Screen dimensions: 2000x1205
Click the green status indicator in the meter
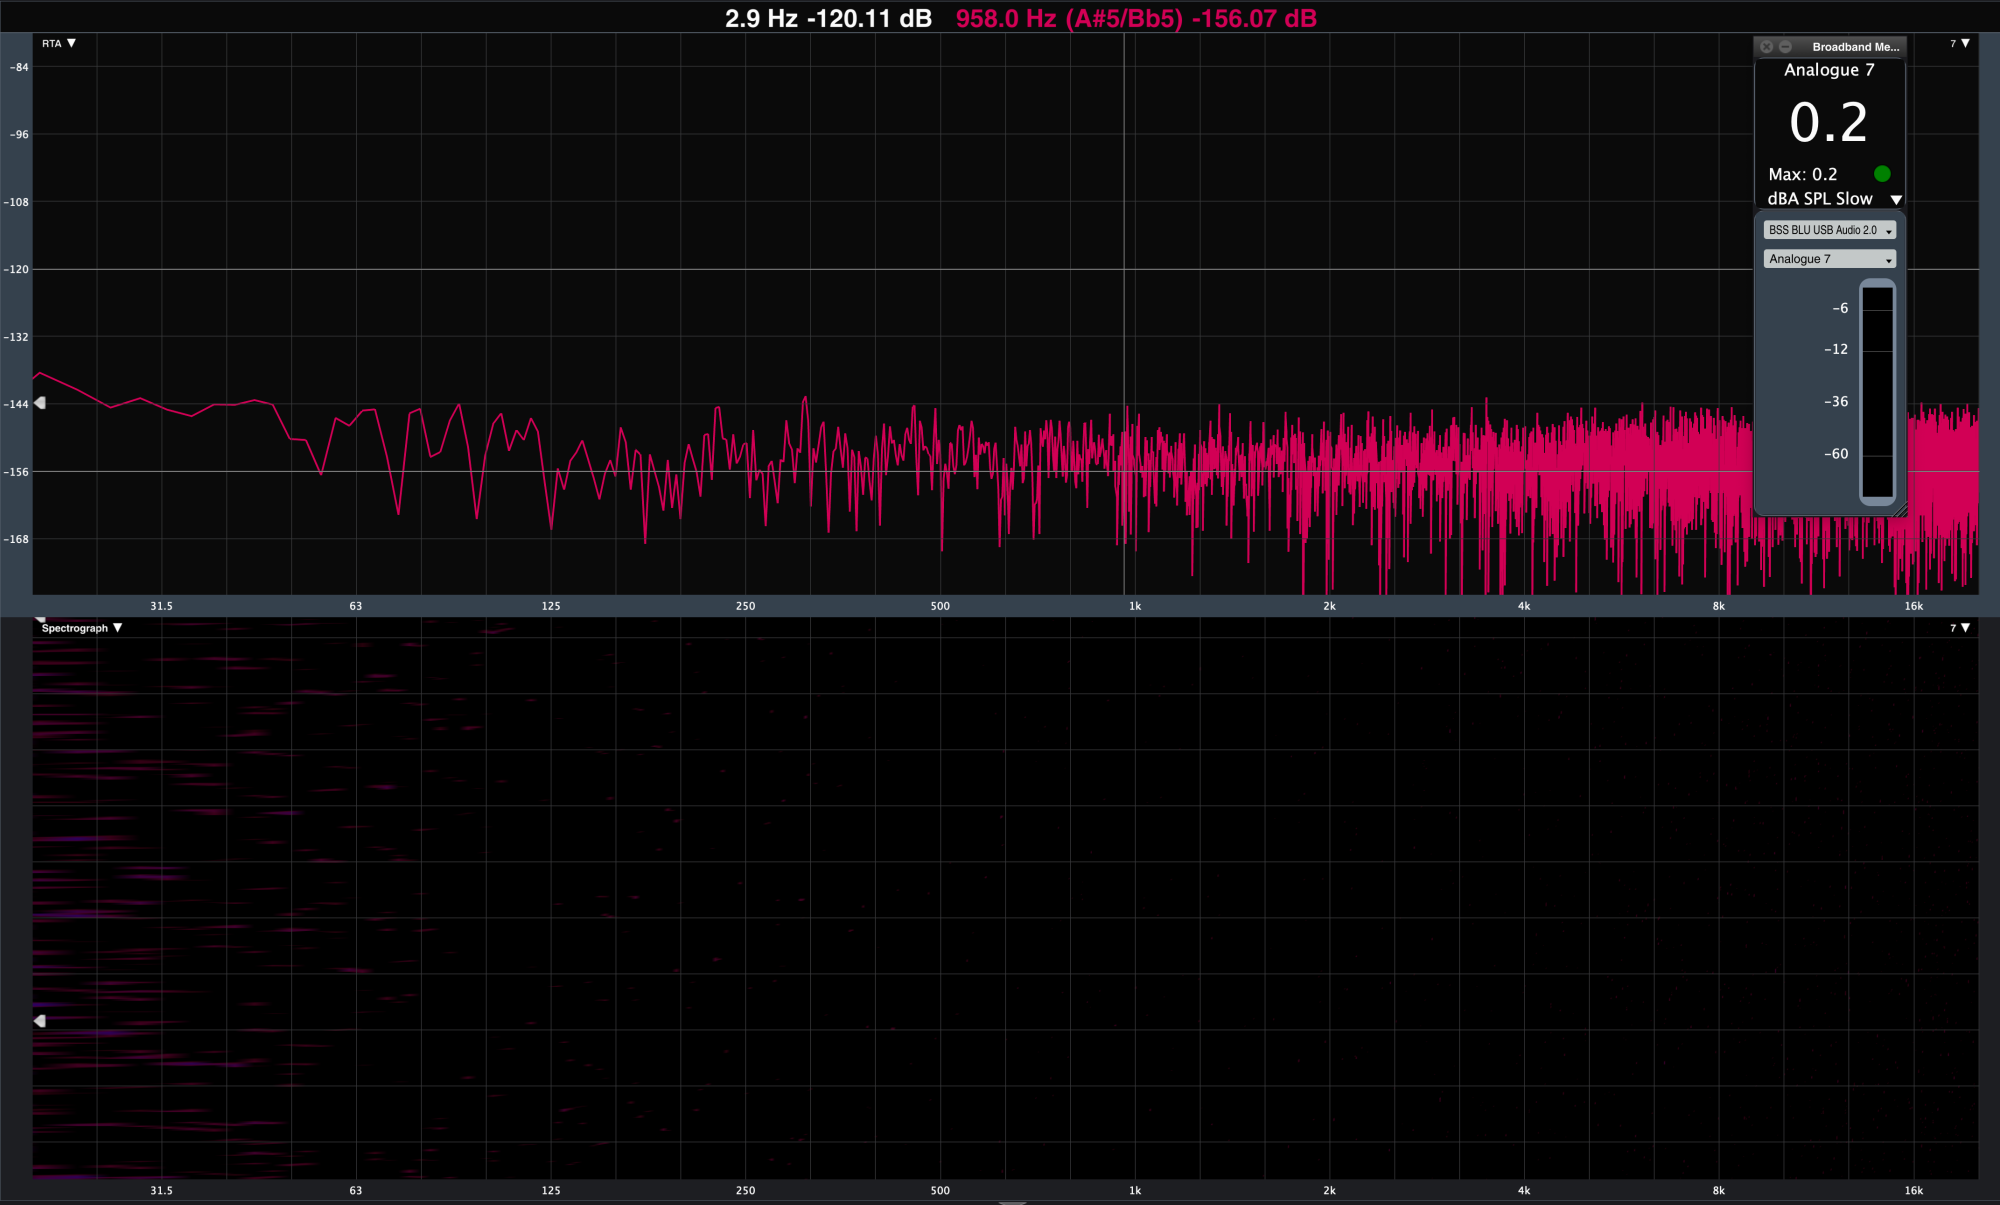point(1882,174)
